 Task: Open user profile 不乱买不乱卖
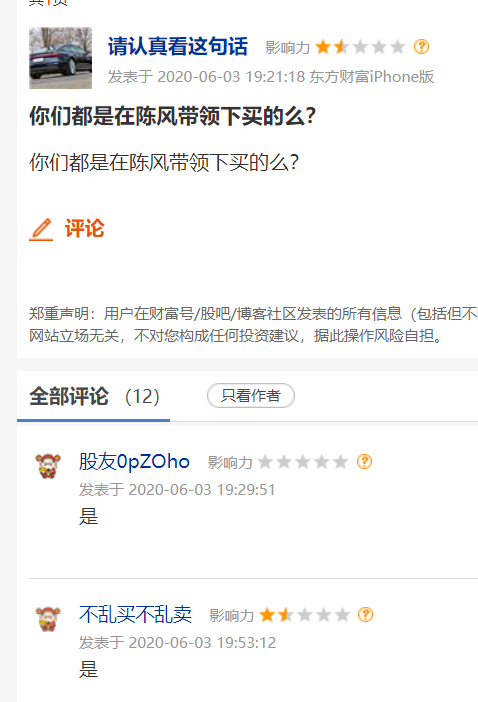click(136, 614)
